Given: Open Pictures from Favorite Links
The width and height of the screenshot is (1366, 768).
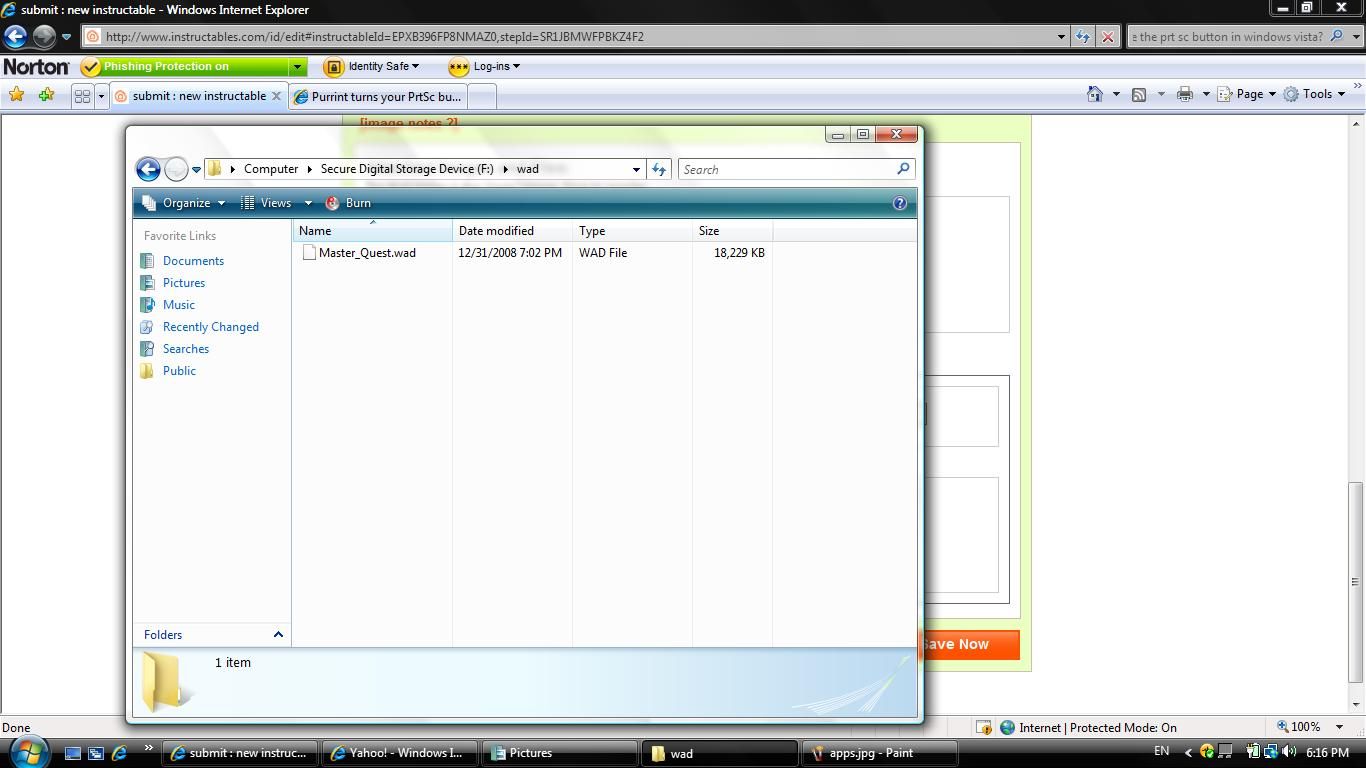Looking at the screenshot, I should click(184, 283).
